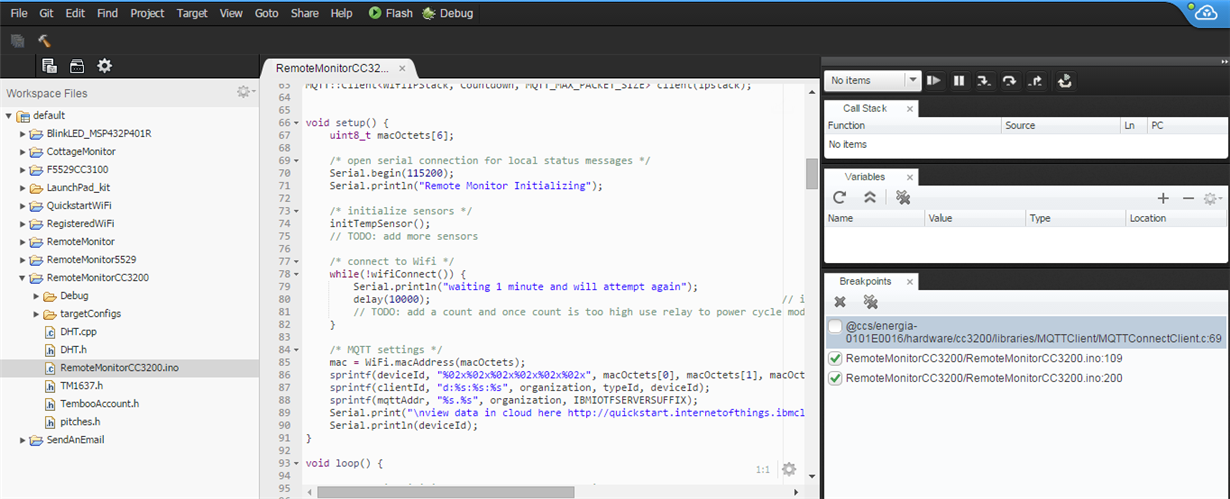
Task: Click the window panel icon left of the gear
Action: 76,66
